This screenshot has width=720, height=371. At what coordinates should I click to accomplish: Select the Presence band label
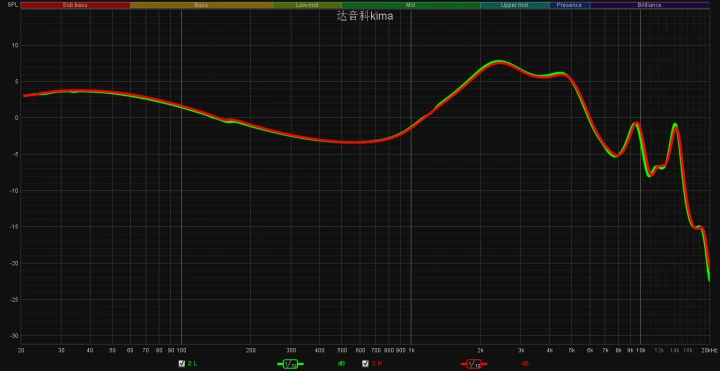(x=569, y=5)
